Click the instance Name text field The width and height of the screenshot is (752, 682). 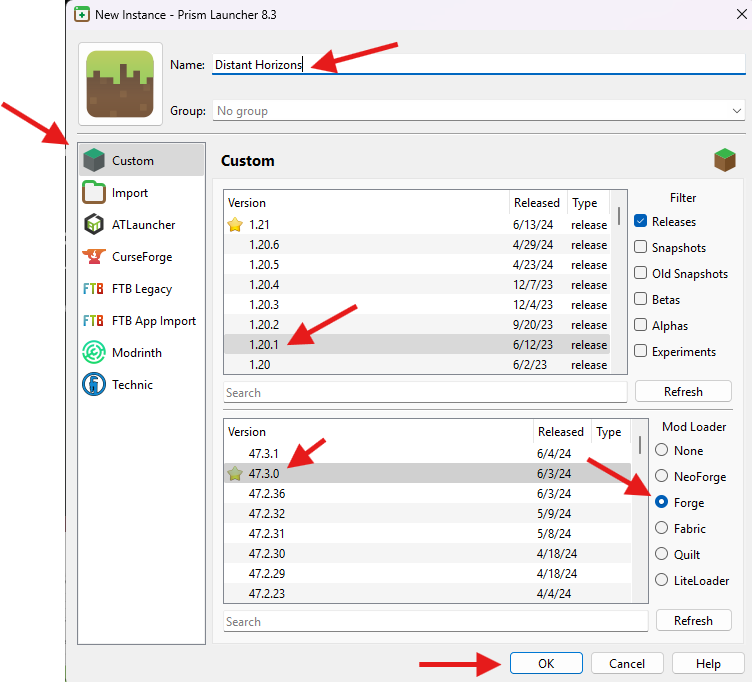pyautogui.click(x=479, y=64)
